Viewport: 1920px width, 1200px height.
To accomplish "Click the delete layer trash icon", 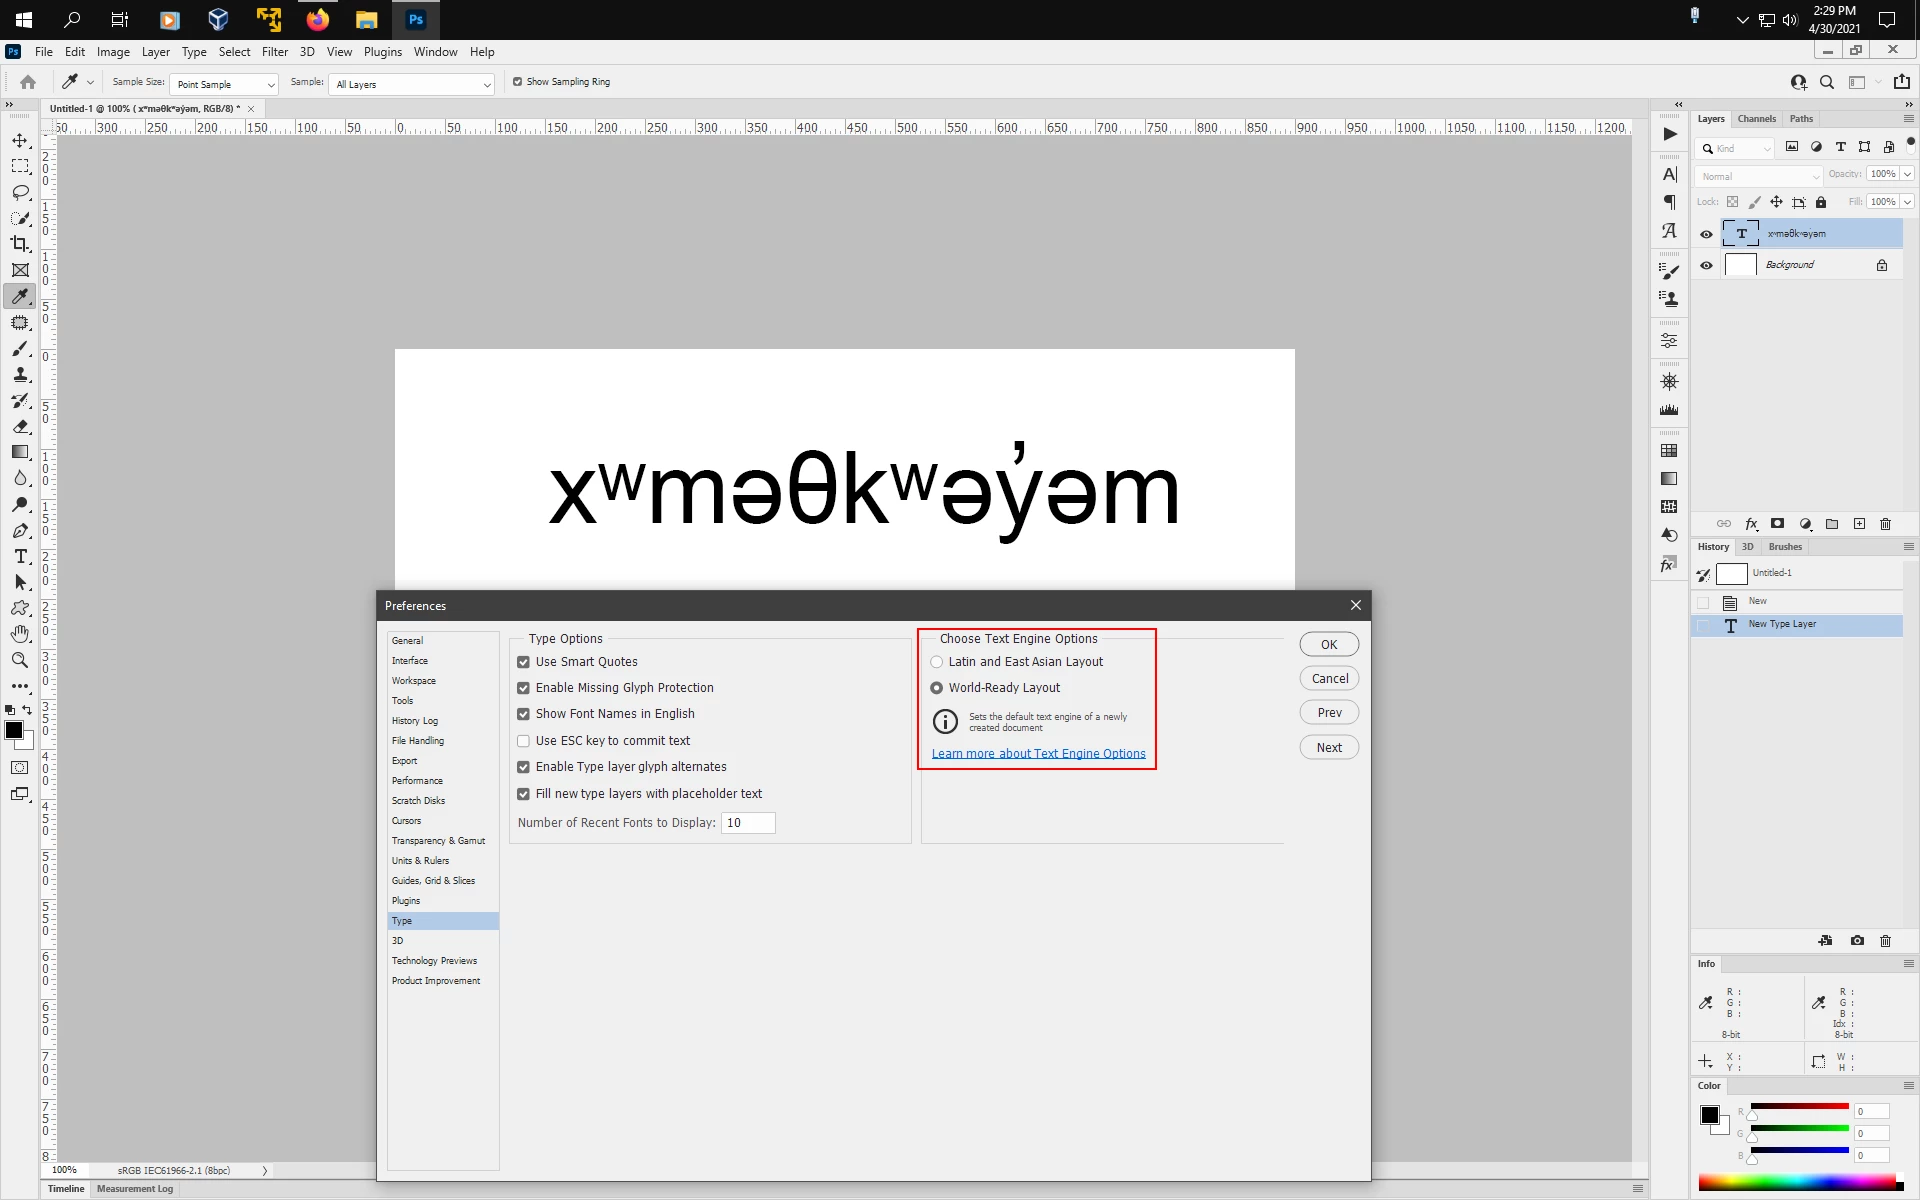I will tap(1886, 524).
